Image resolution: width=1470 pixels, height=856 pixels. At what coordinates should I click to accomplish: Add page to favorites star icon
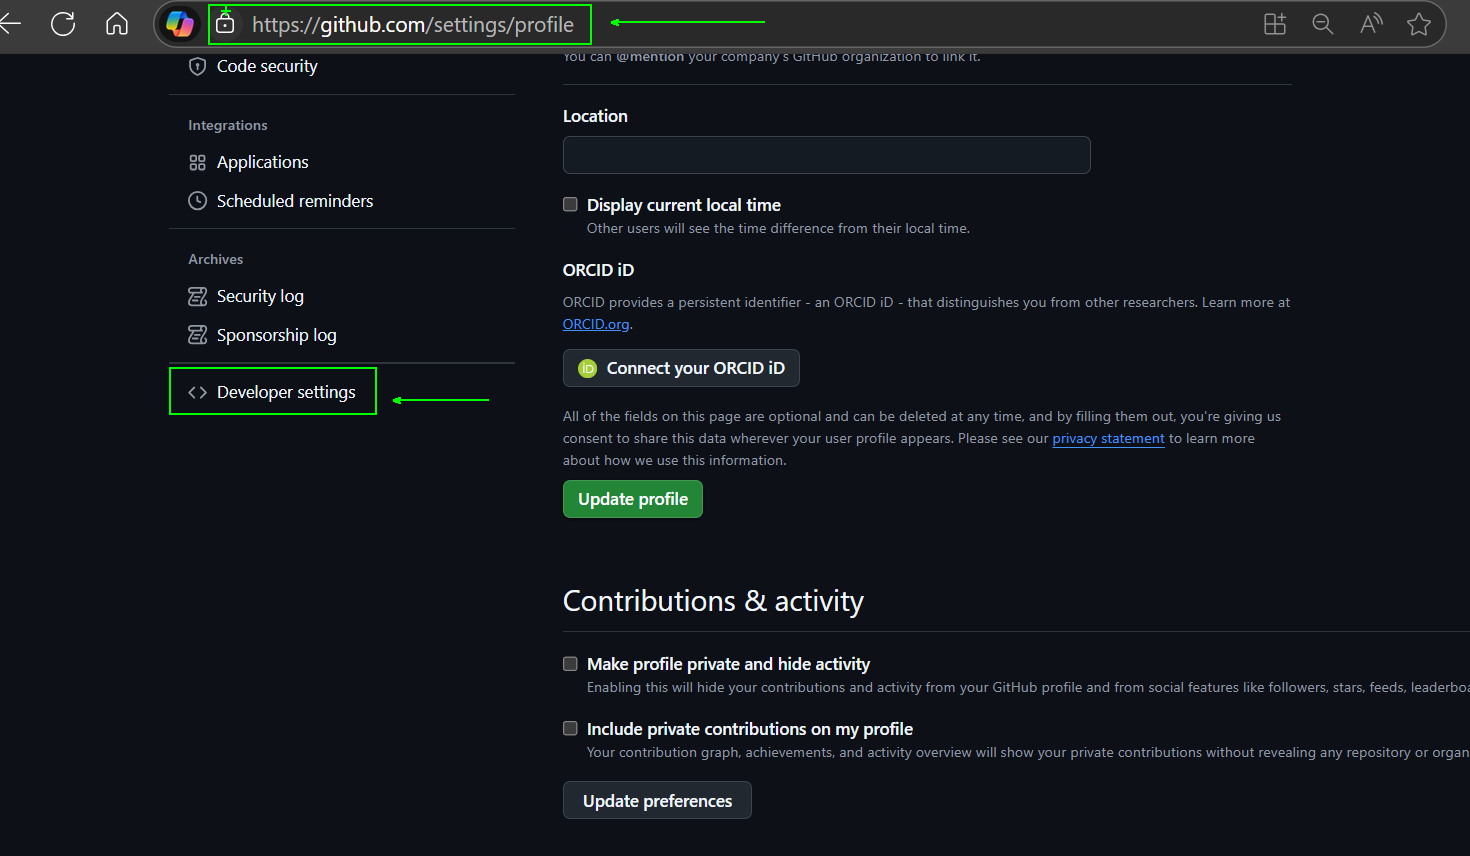click(1418, 24)
